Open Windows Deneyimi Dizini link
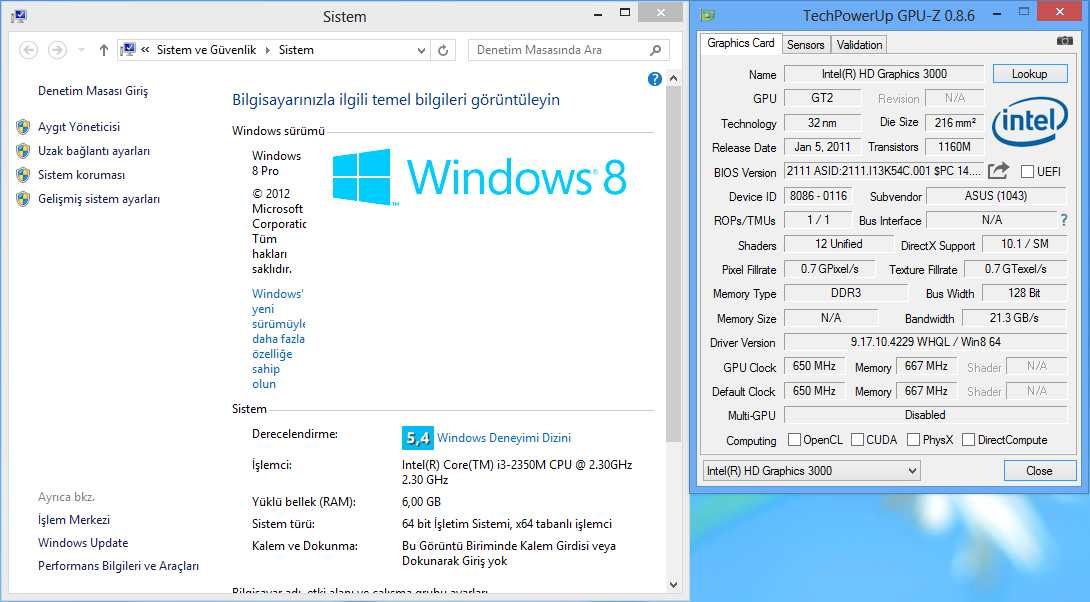The width and height of the screenshot is (1090, 602). [504, 438]
